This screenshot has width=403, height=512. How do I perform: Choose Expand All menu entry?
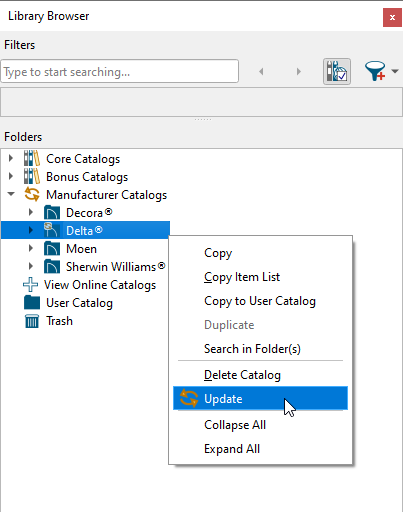click(x=260, y=449)
